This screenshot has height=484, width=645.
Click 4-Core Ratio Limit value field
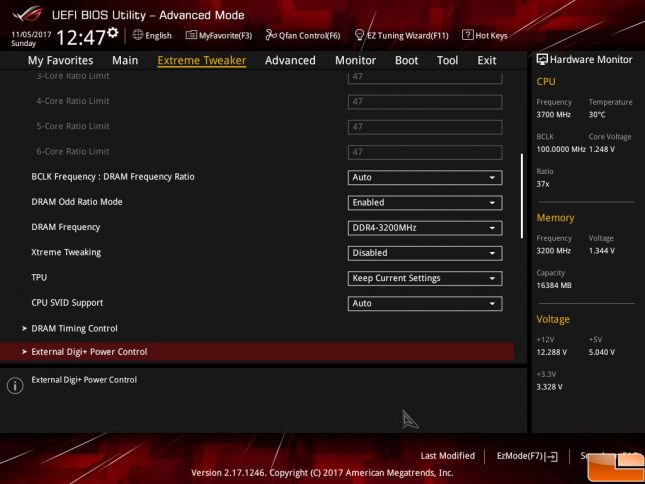click(425, 102)
